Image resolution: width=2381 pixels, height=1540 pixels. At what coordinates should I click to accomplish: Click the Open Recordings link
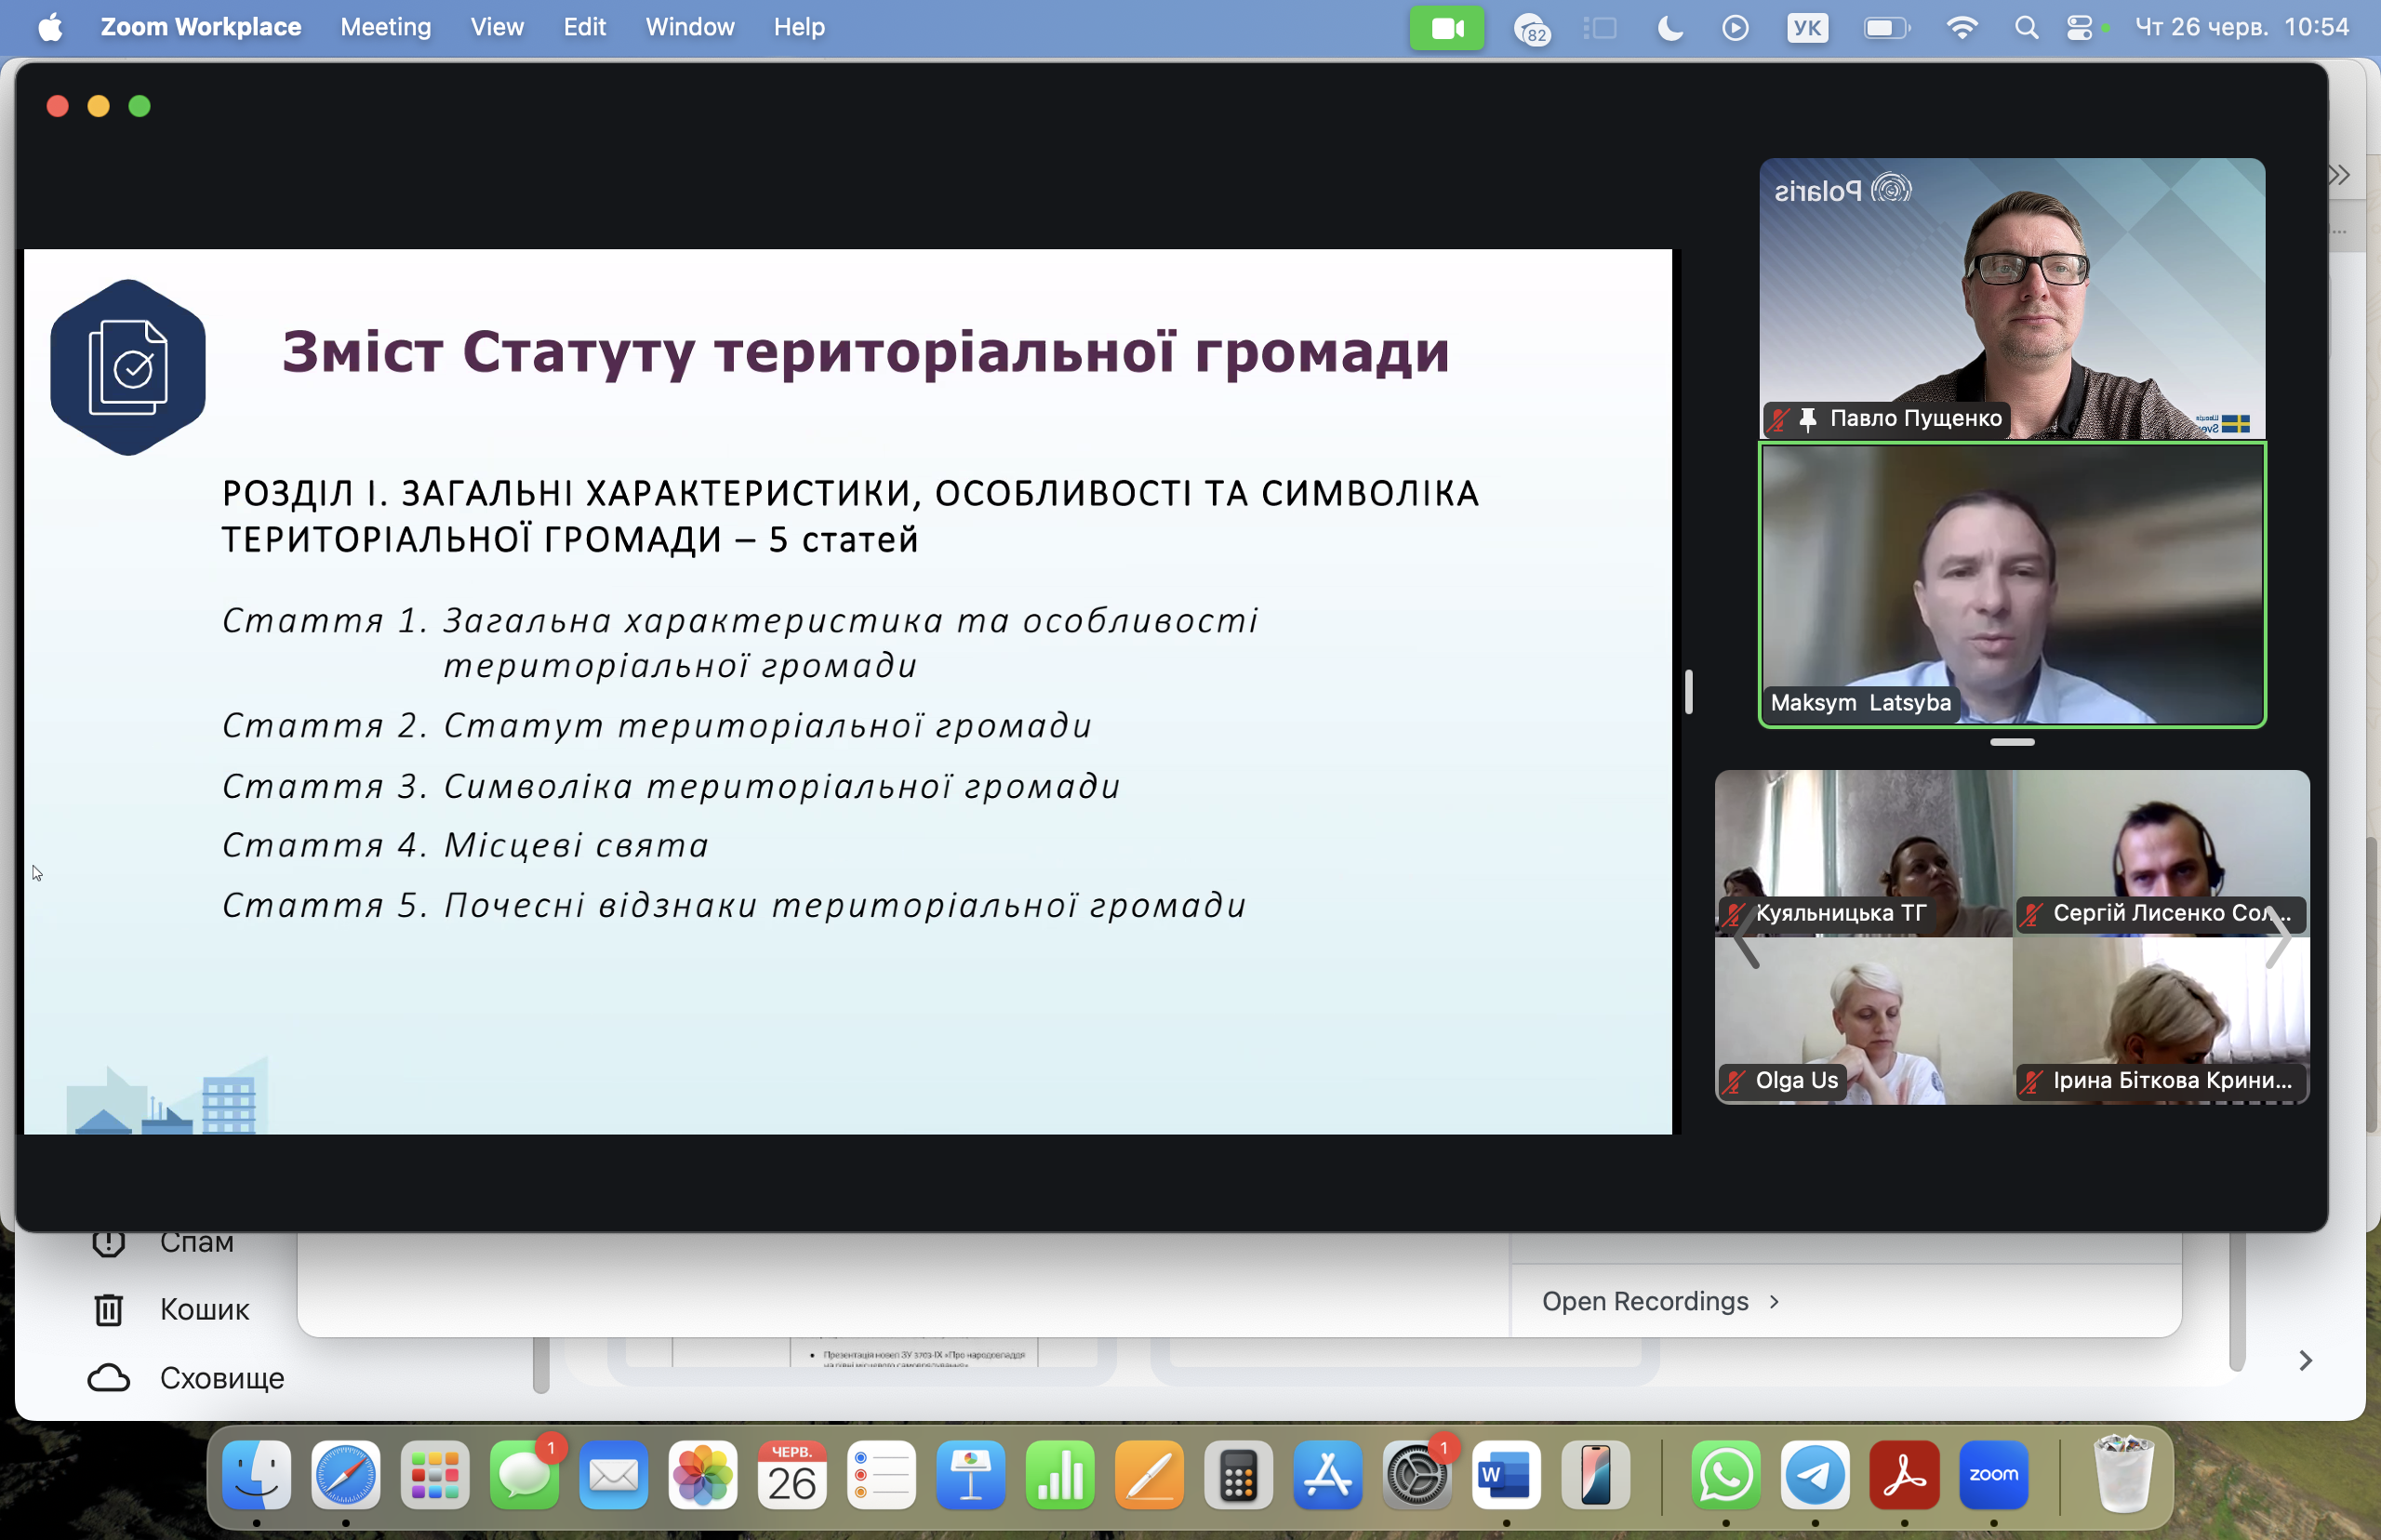1661,1301
